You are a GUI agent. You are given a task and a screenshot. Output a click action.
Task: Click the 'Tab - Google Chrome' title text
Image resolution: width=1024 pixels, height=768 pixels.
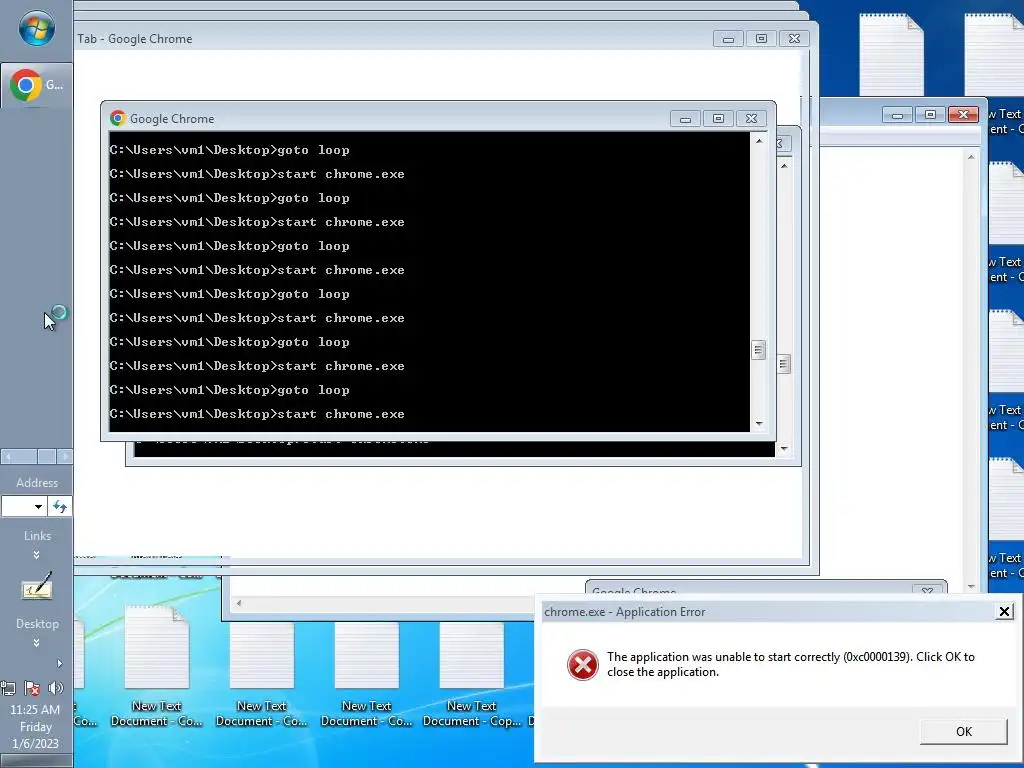point(135,39)
